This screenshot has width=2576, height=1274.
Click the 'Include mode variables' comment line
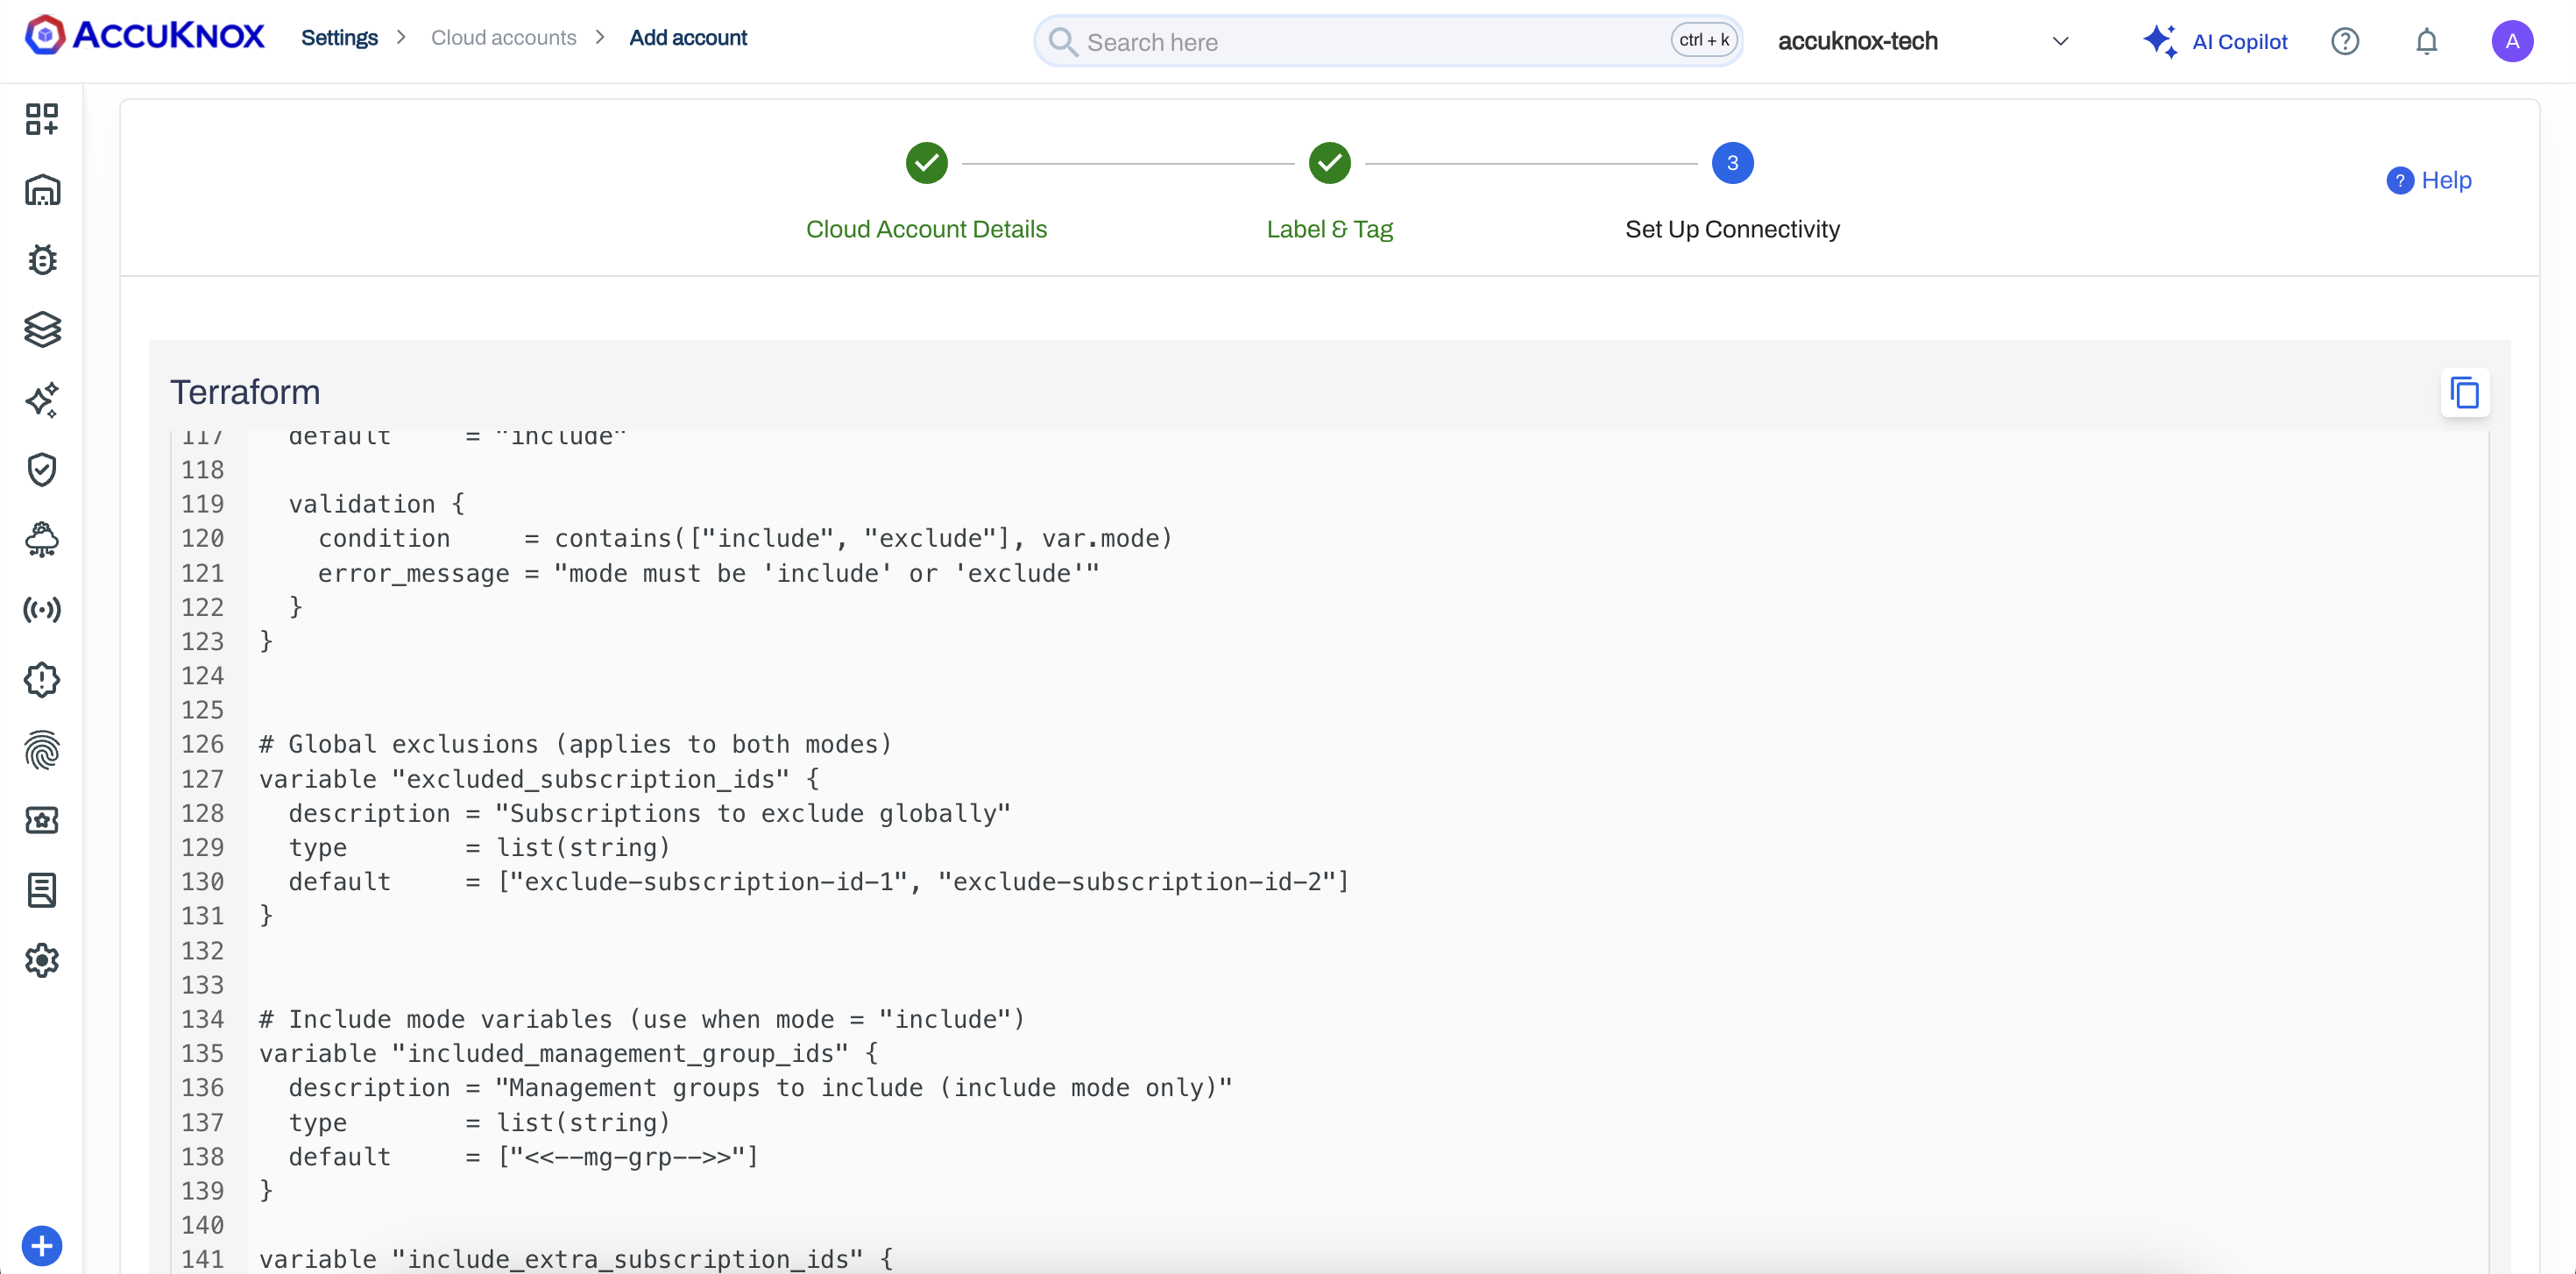pyautogui.click(x=642, y=1019)
